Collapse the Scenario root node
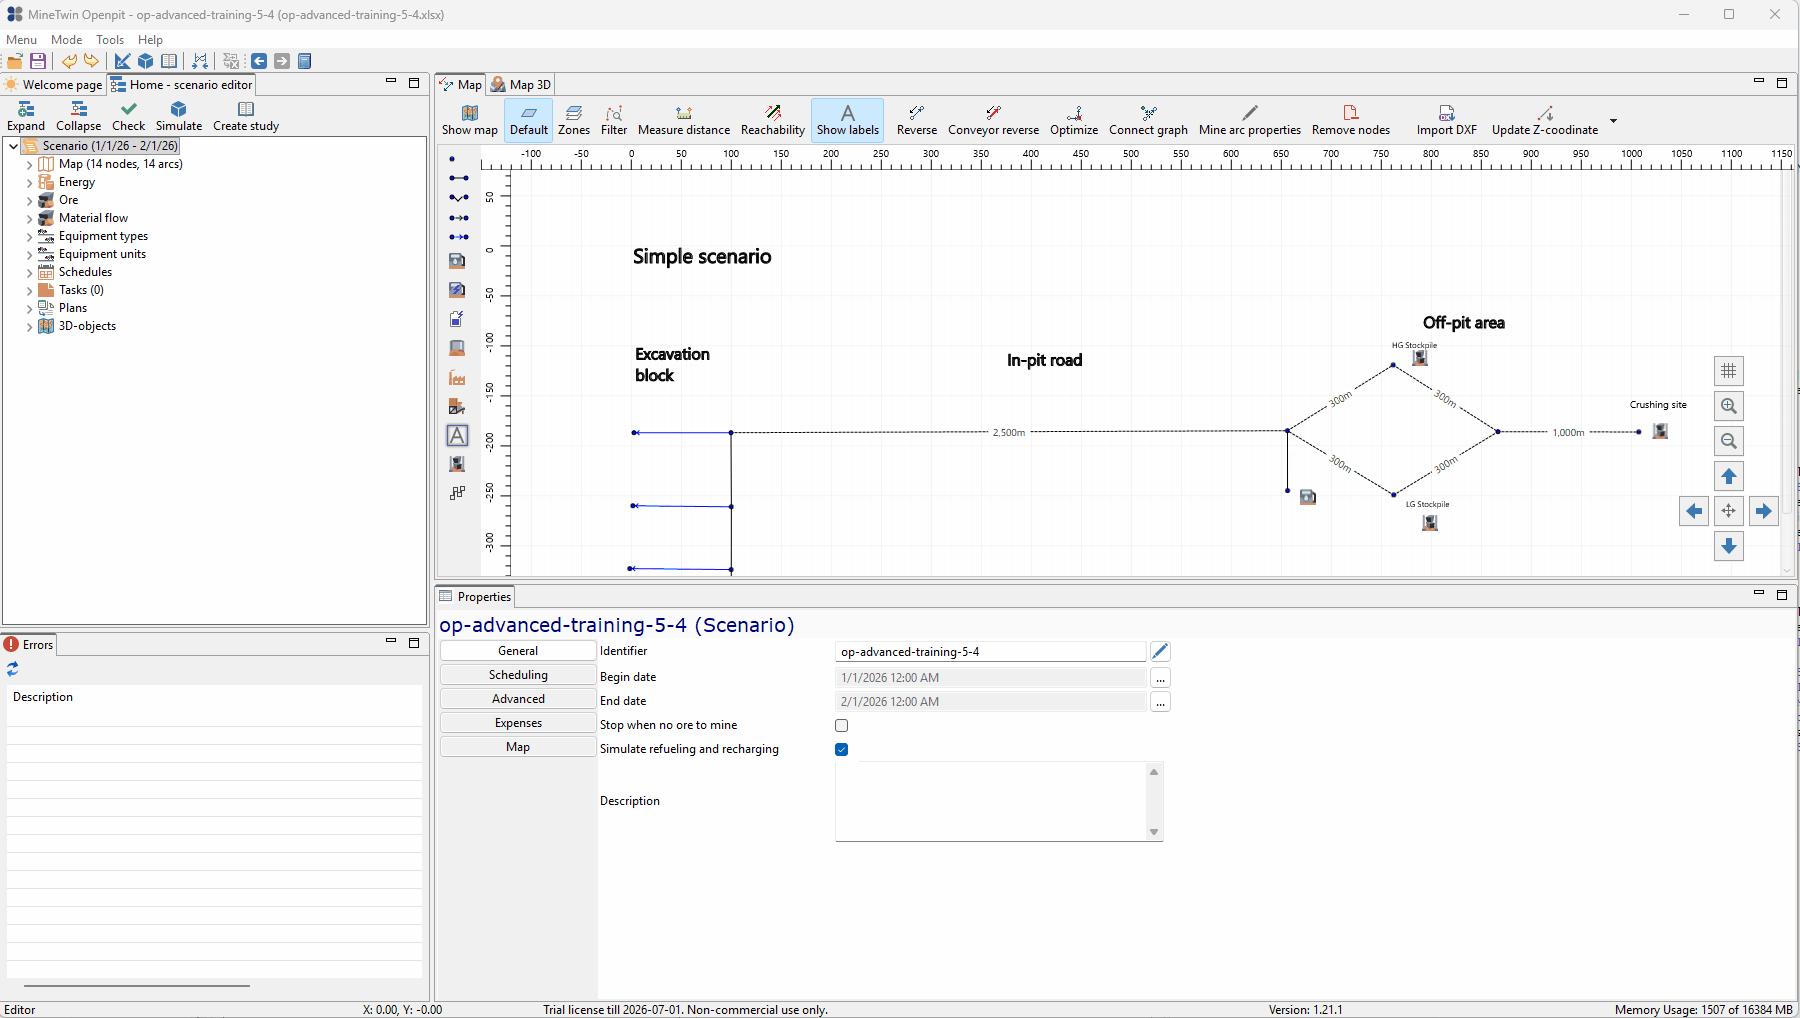 tap(13, 146)
